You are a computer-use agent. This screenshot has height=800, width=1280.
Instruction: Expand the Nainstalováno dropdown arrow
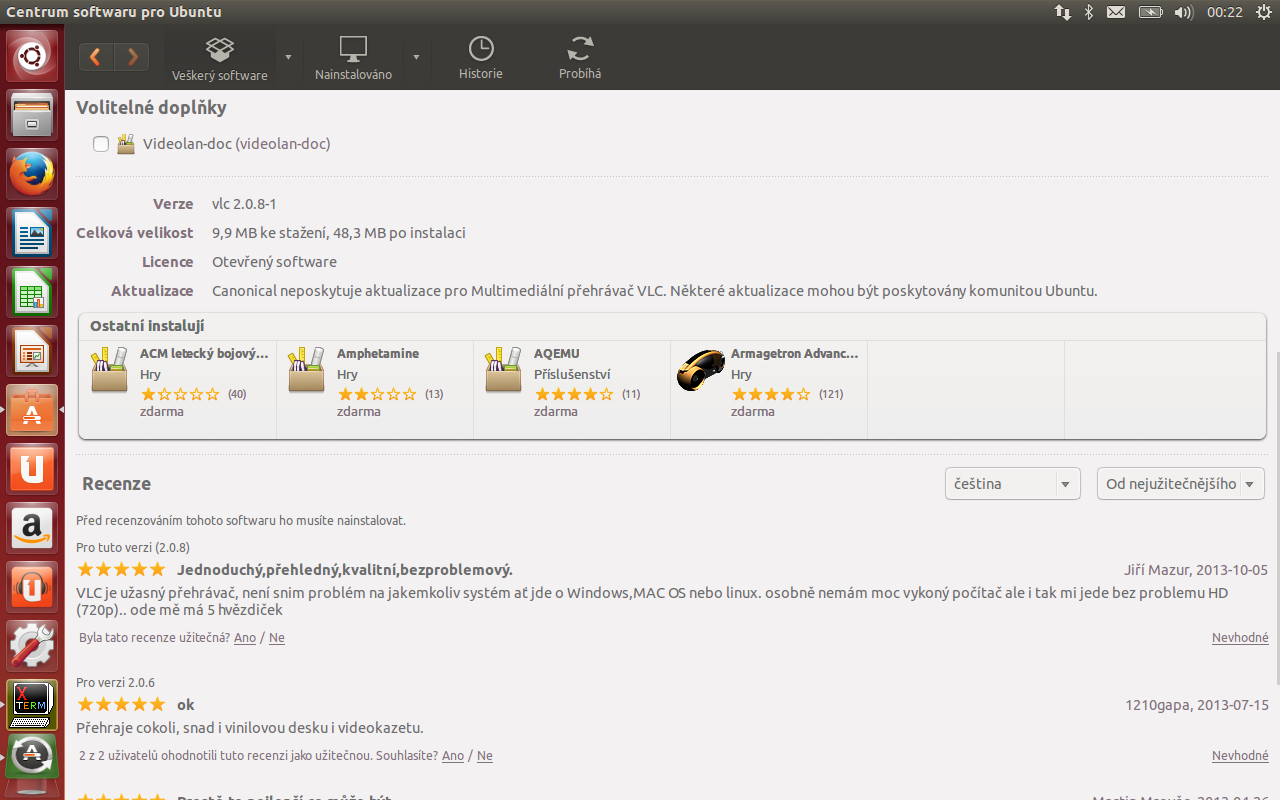(x=416, y=57)
